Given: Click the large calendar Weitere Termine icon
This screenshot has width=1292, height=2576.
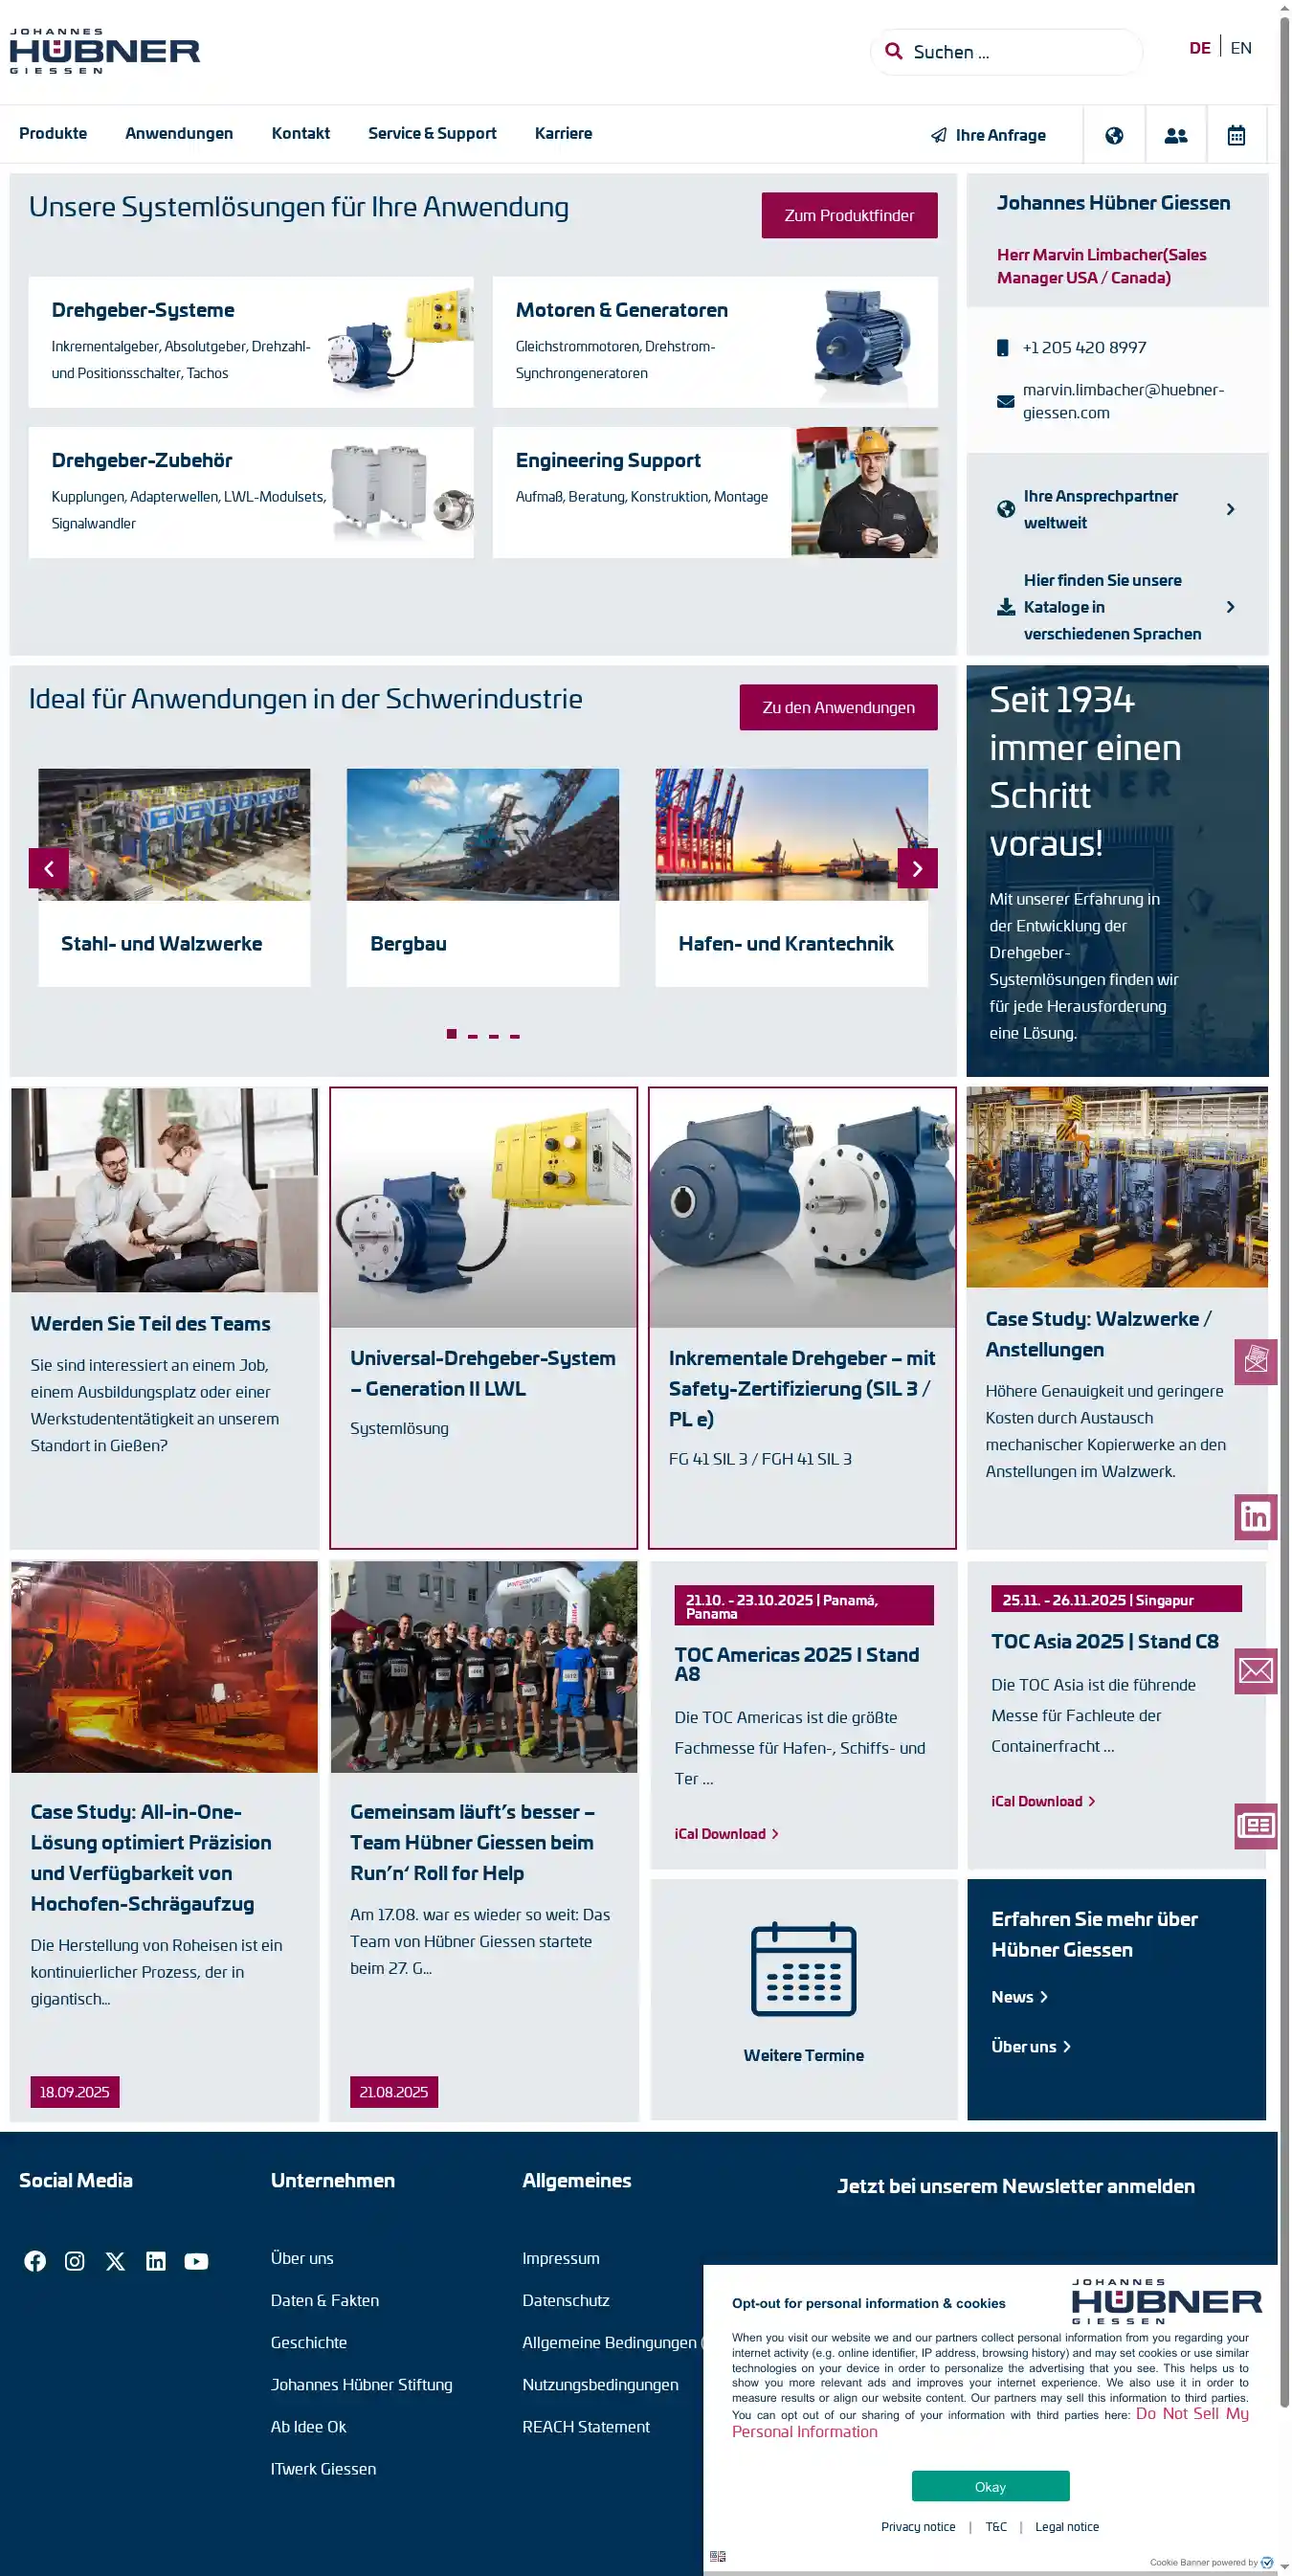Looking at the screenshot, I should [803, 1969].
